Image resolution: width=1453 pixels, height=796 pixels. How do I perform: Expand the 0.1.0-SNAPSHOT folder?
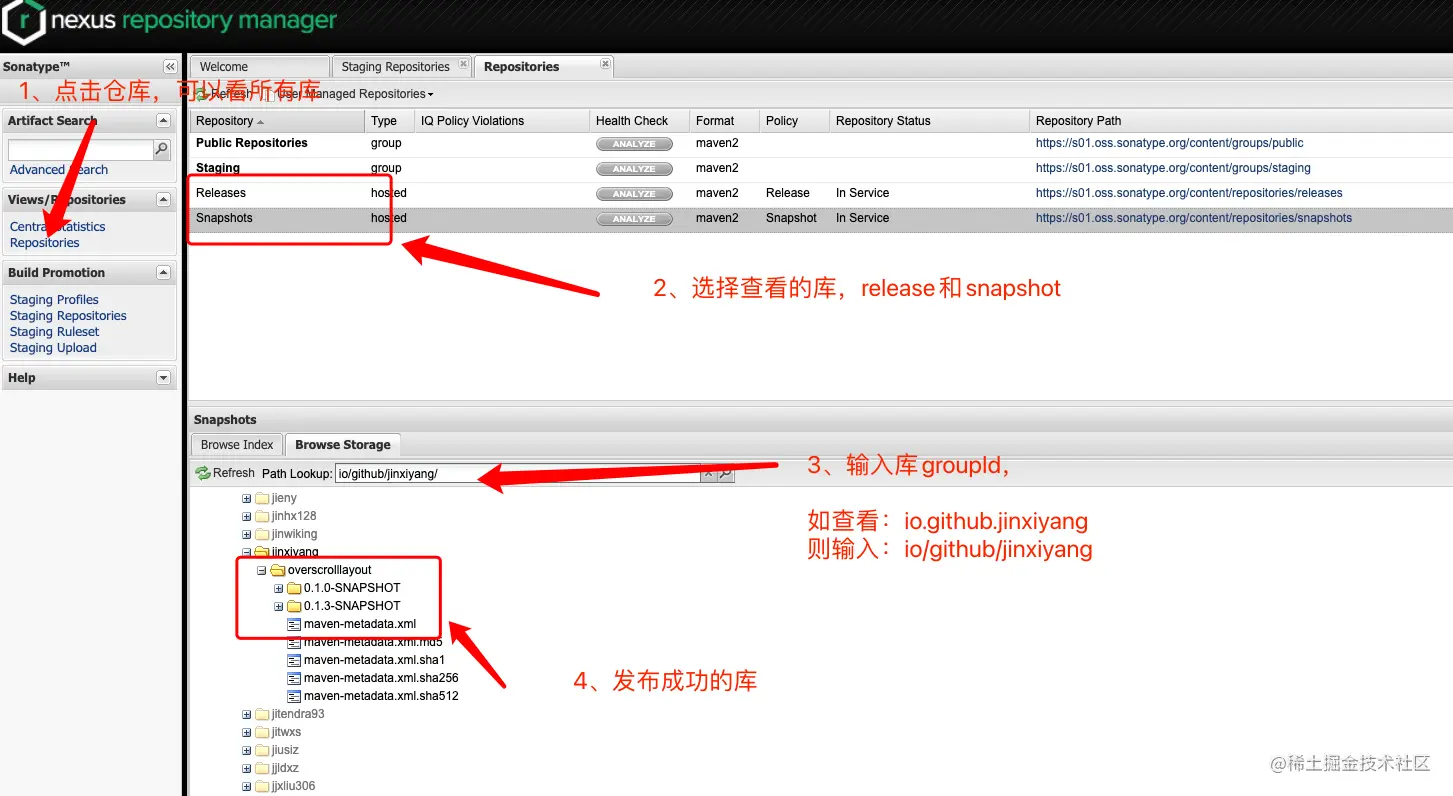point(278,588)
